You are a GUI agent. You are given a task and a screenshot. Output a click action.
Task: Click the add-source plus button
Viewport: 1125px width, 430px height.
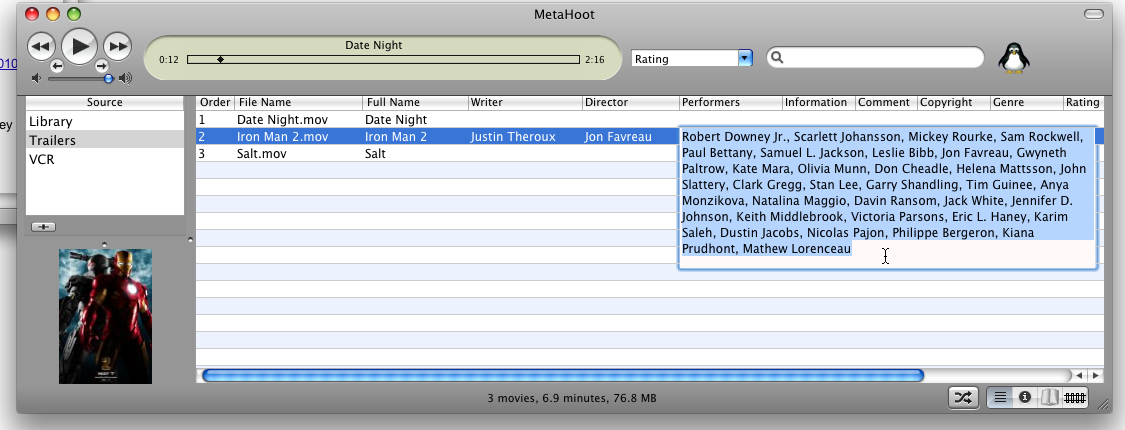[x=44, y=227]
